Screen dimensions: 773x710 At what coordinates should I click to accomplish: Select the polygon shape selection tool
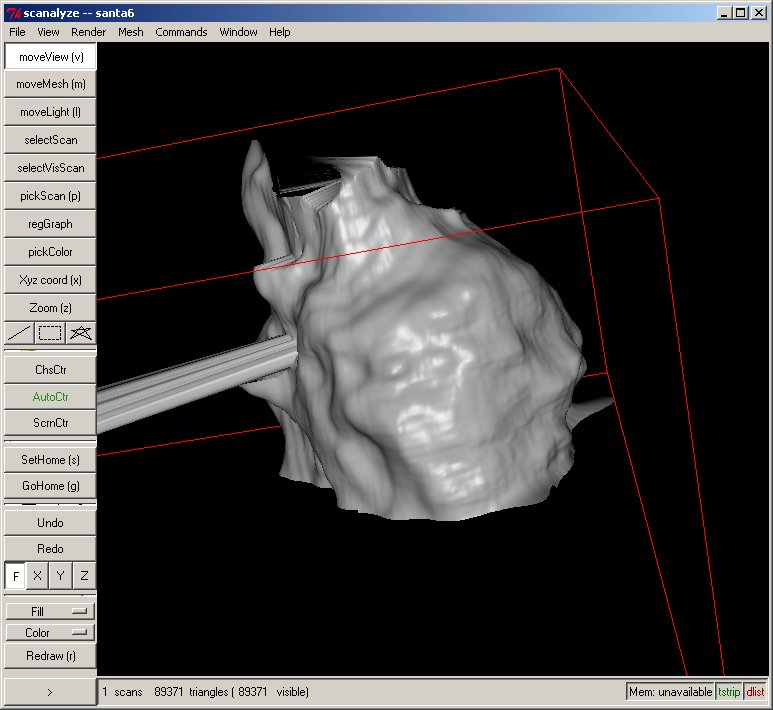[81, 333]
